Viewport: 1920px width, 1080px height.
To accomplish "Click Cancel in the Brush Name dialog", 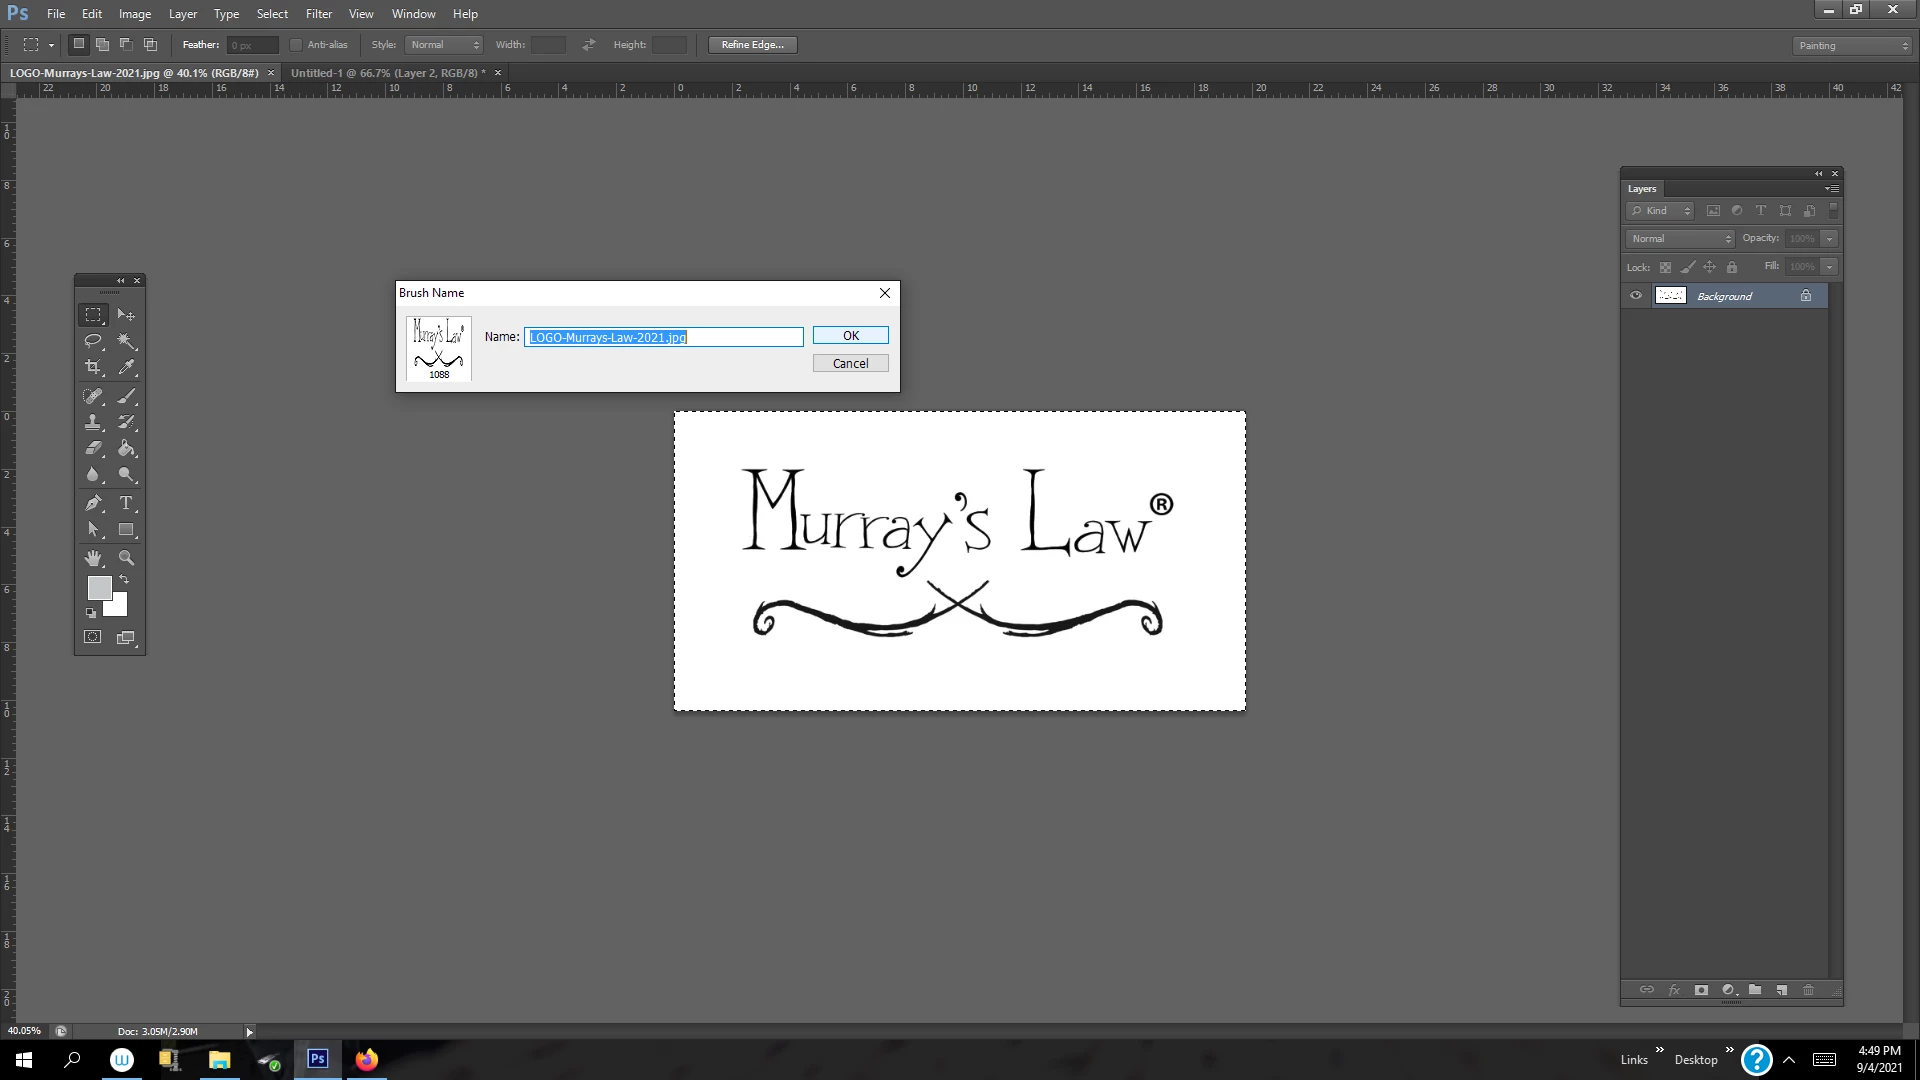I will pos(850,364).
